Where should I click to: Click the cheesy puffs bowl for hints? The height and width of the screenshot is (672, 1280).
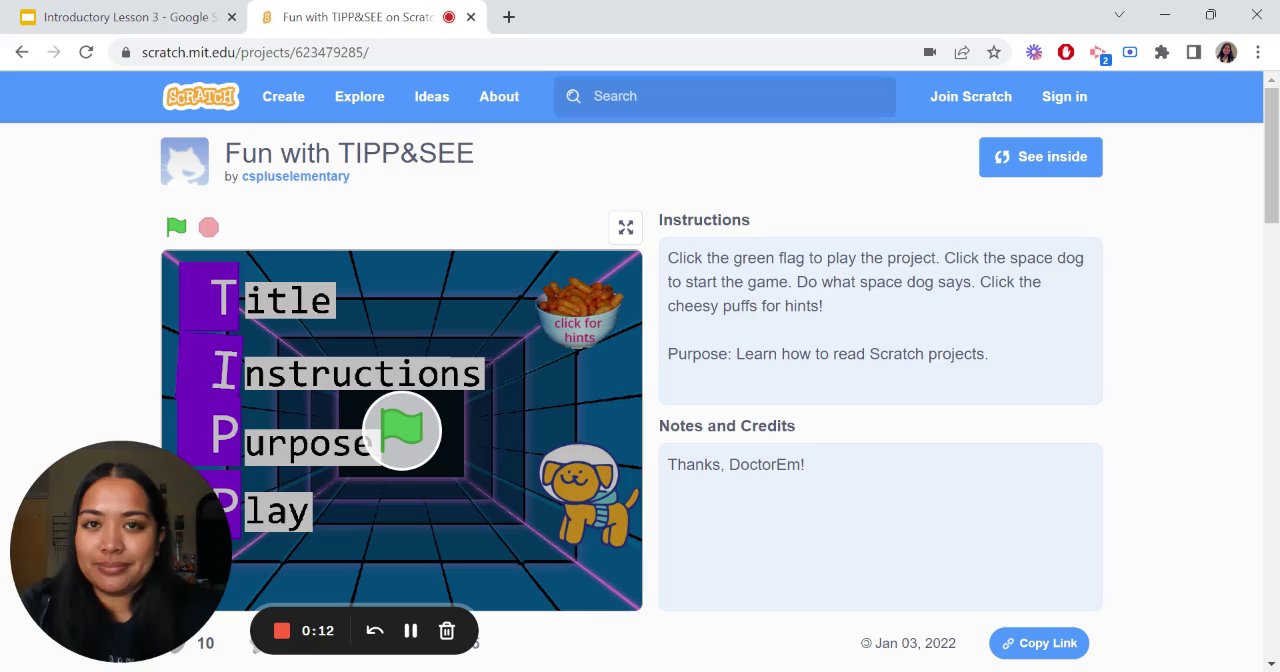point(580,311)
